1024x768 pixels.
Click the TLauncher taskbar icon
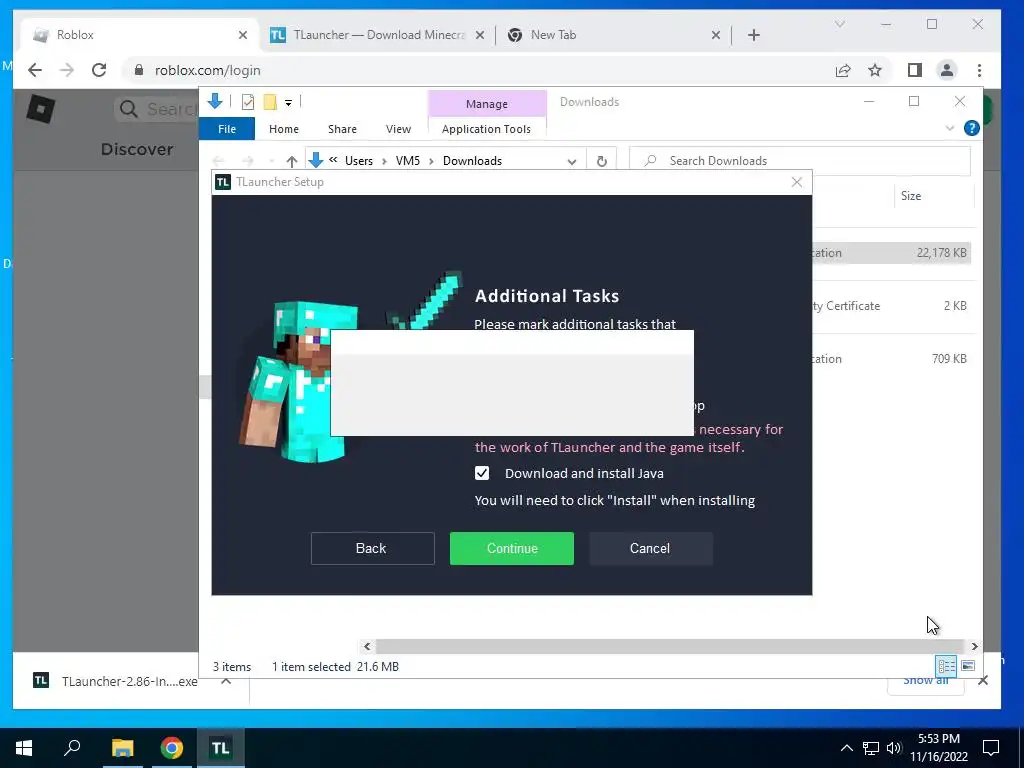[221, 748]
